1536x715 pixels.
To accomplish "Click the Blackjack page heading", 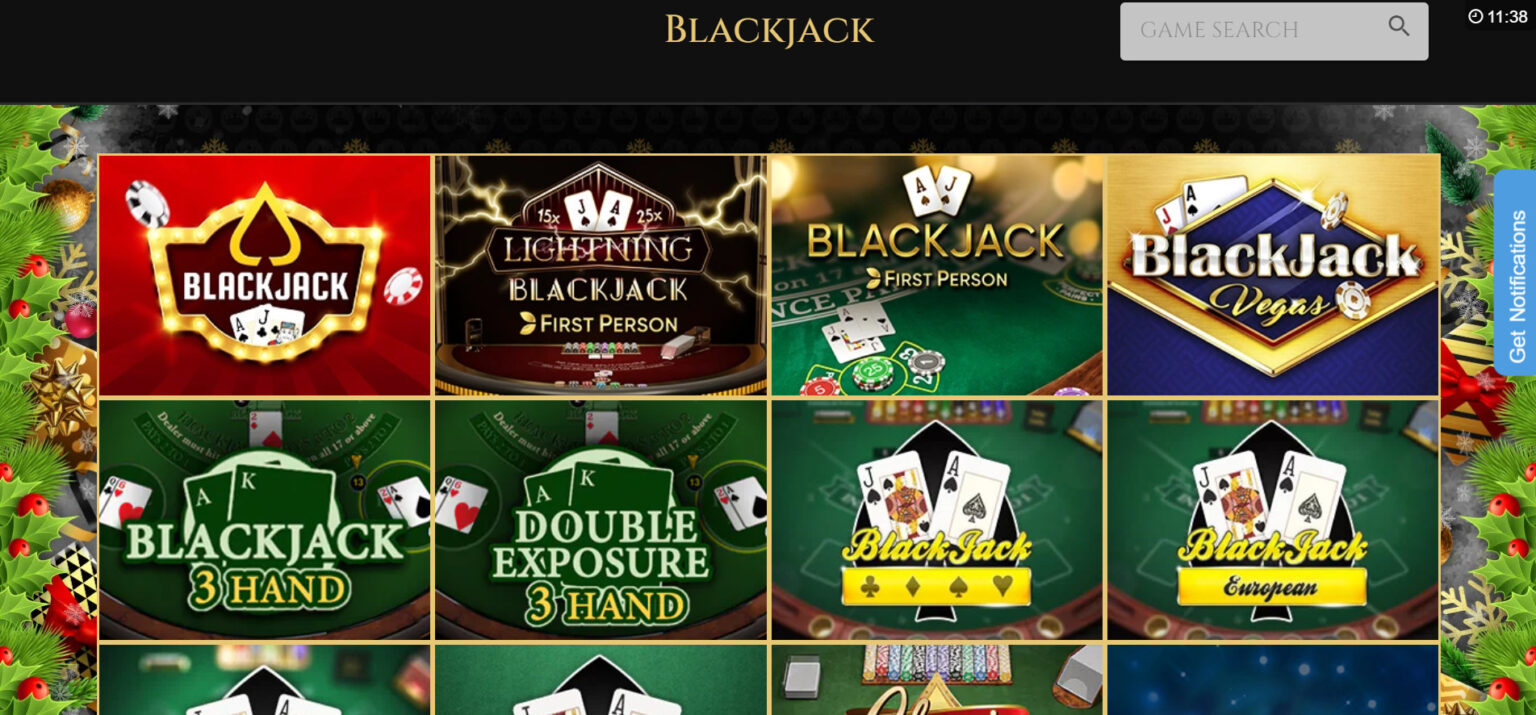I will (769, 30).
